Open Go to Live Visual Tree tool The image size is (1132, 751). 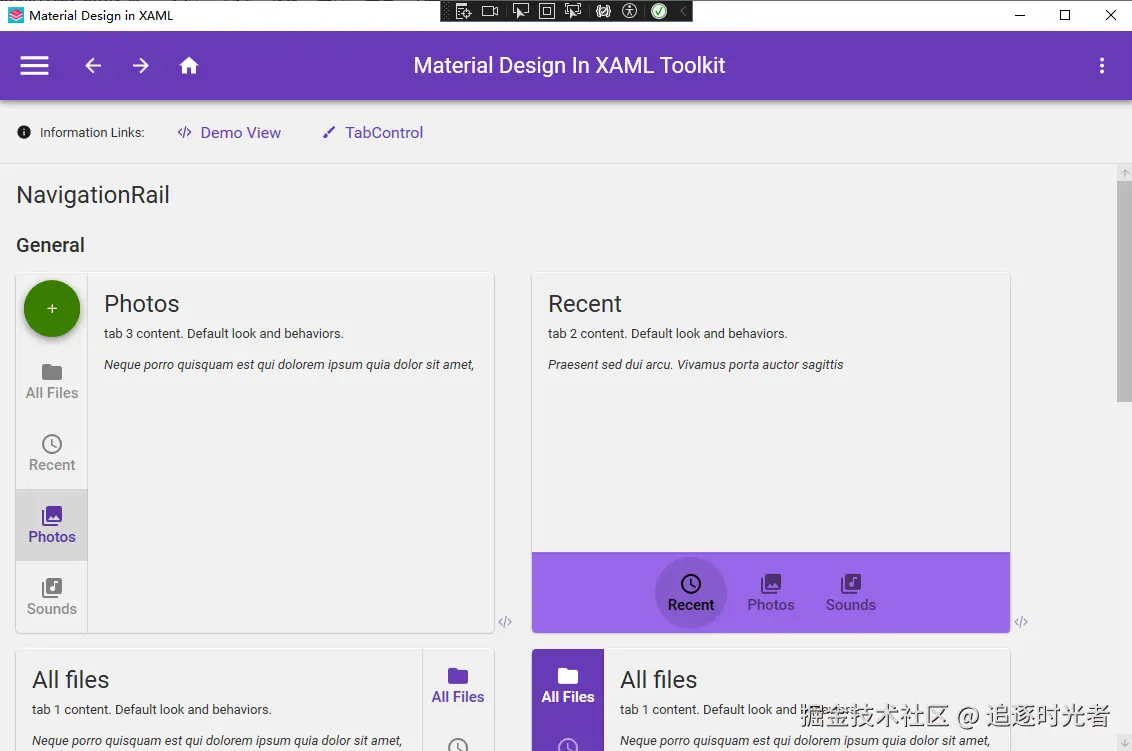[x=463, y=11]
